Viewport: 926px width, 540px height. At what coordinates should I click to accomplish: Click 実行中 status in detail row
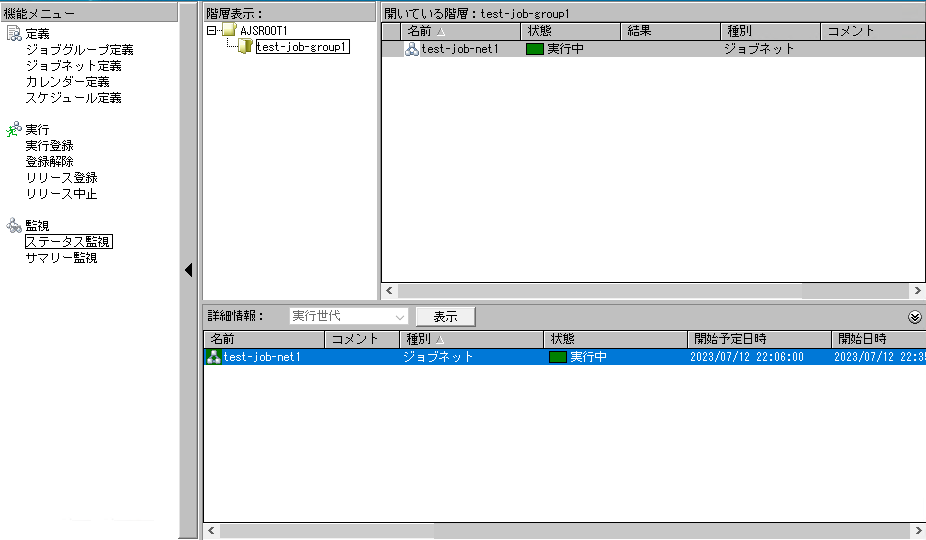(588, 357)
